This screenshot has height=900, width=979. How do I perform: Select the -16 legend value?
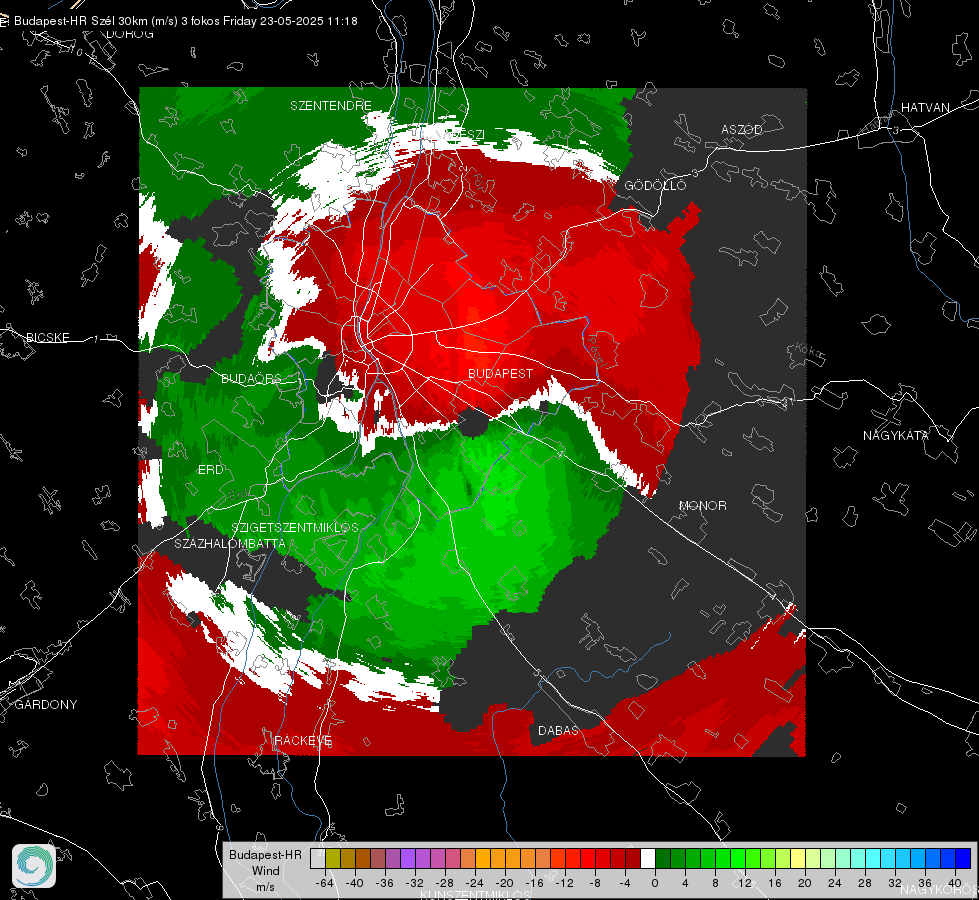click(x=534, y=883)
